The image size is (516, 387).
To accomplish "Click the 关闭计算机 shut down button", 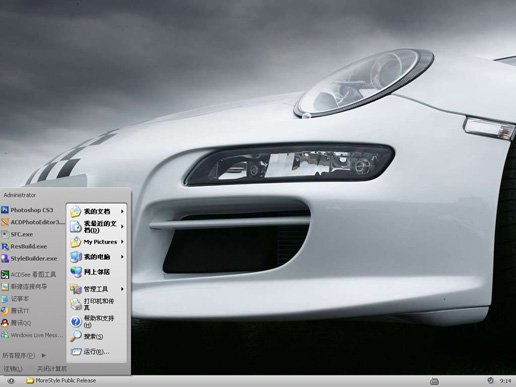I will pos(52,369).
